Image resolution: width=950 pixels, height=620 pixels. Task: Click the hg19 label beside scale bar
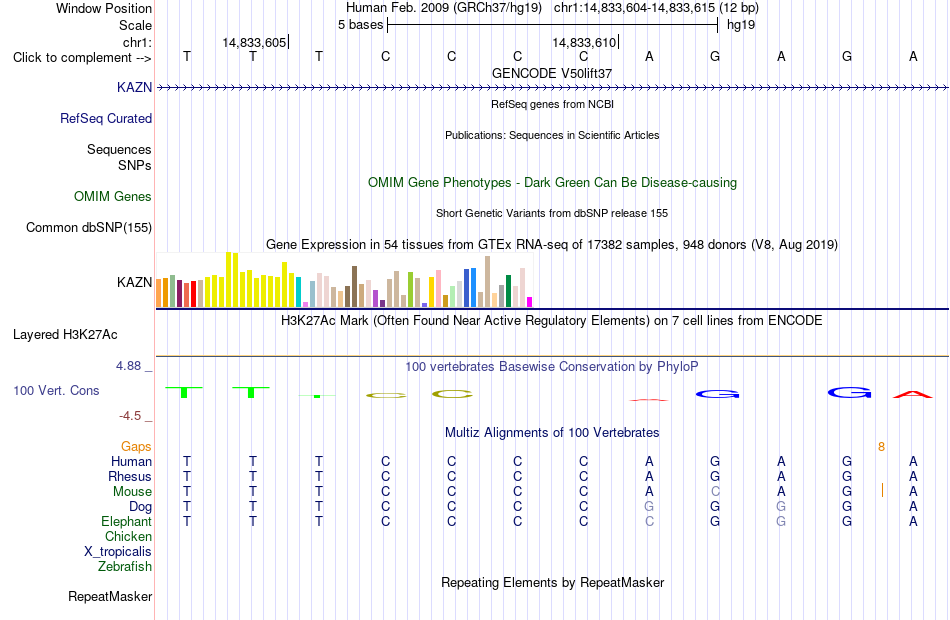741,25
